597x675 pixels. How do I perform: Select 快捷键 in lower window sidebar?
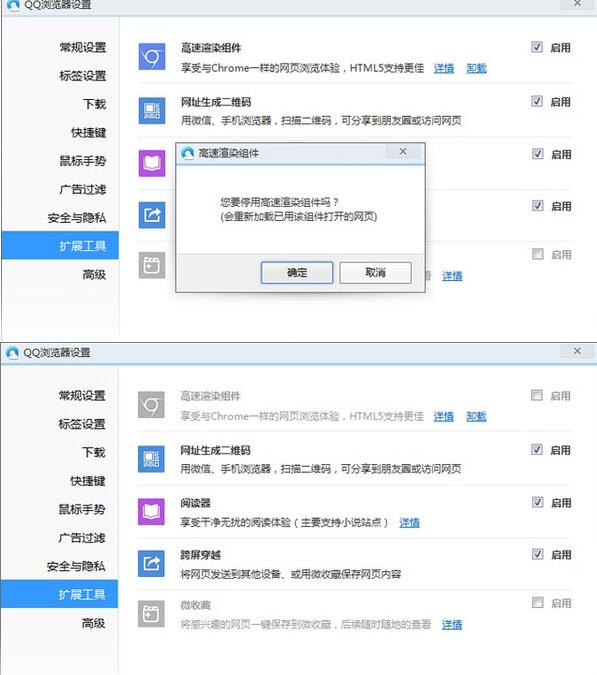[88, 481]
